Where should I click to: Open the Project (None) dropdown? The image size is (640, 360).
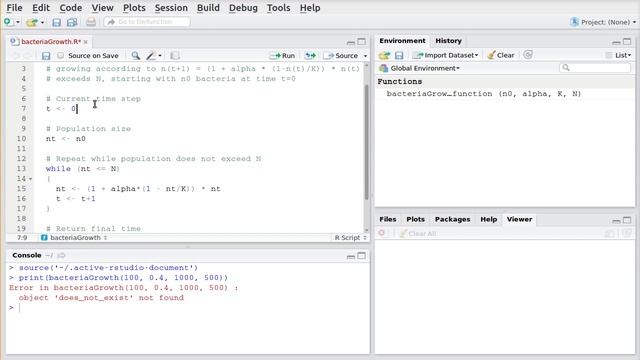604,22
